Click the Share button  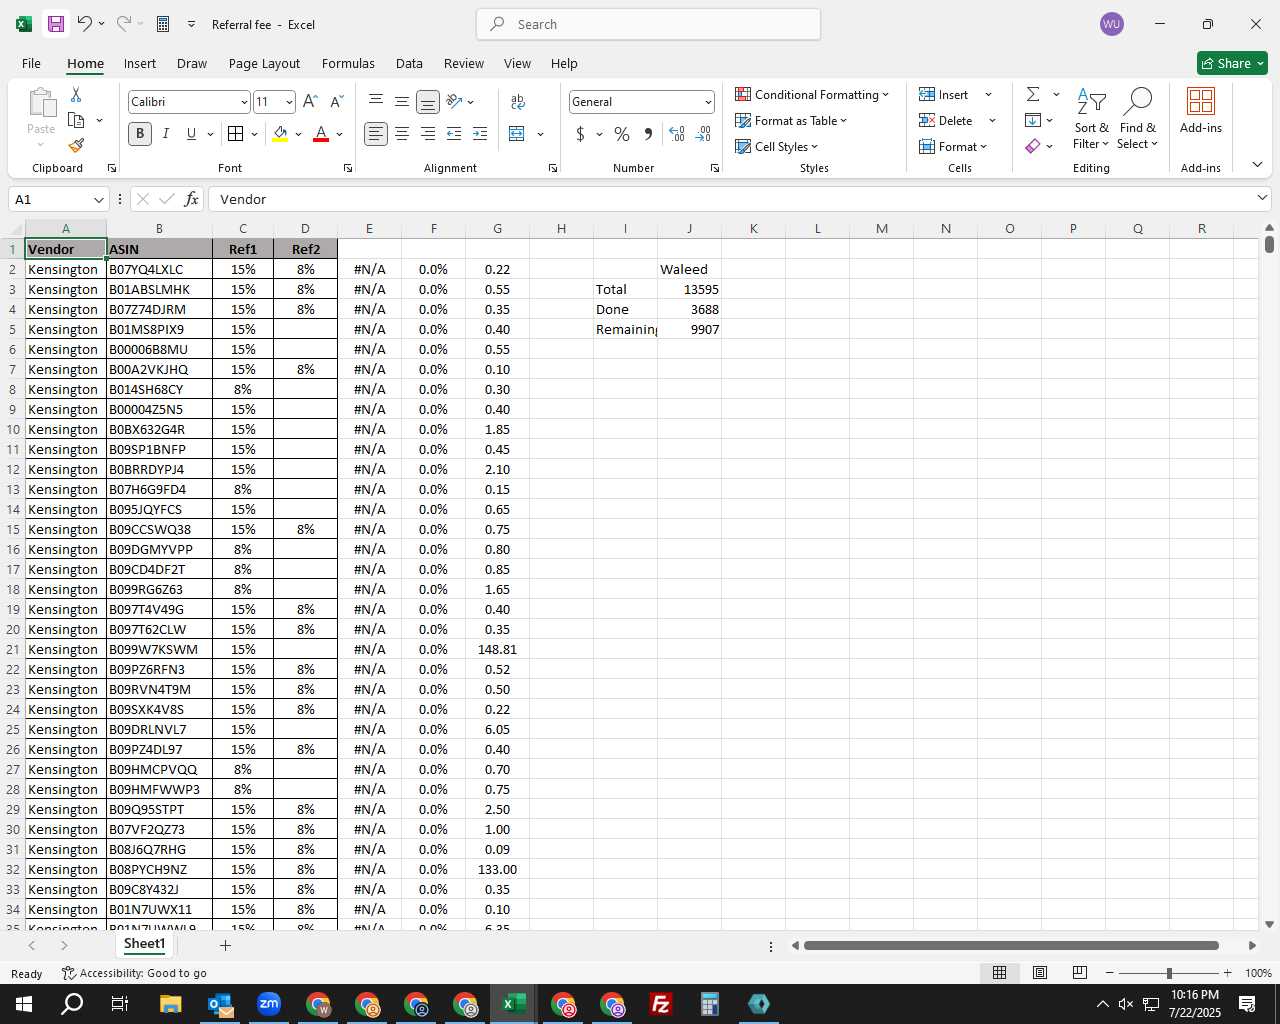click(x=1232, y=63)
